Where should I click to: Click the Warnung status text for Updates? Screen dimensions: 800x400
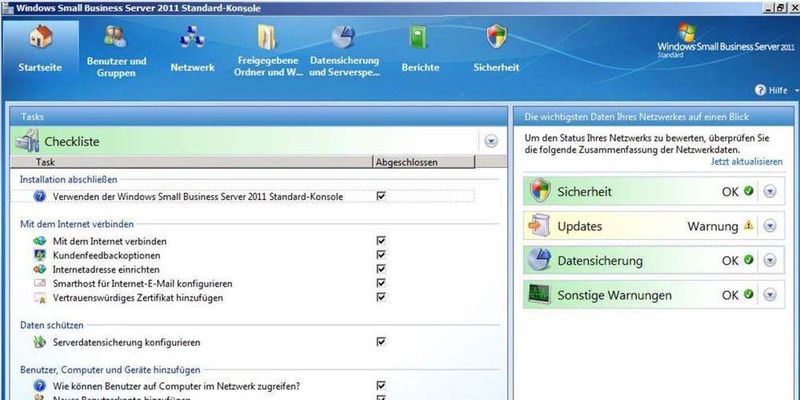(x=713, y=226)
